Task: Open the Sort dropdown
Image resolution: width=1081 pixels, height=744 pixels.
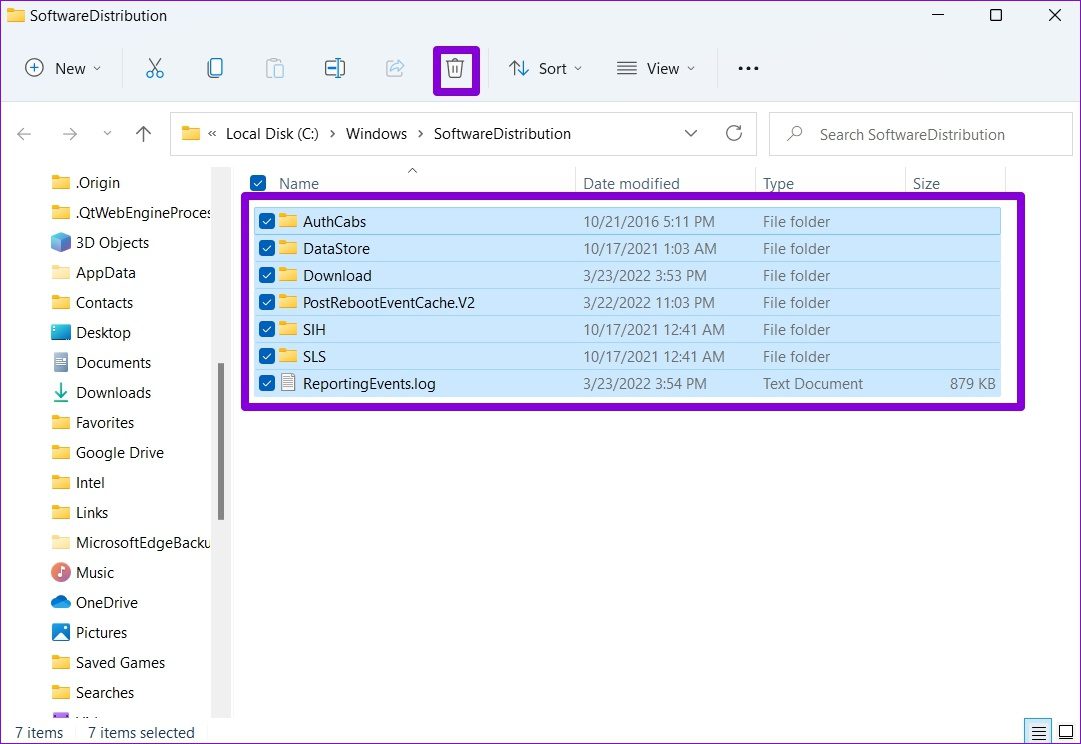Action: click(545, 69)
